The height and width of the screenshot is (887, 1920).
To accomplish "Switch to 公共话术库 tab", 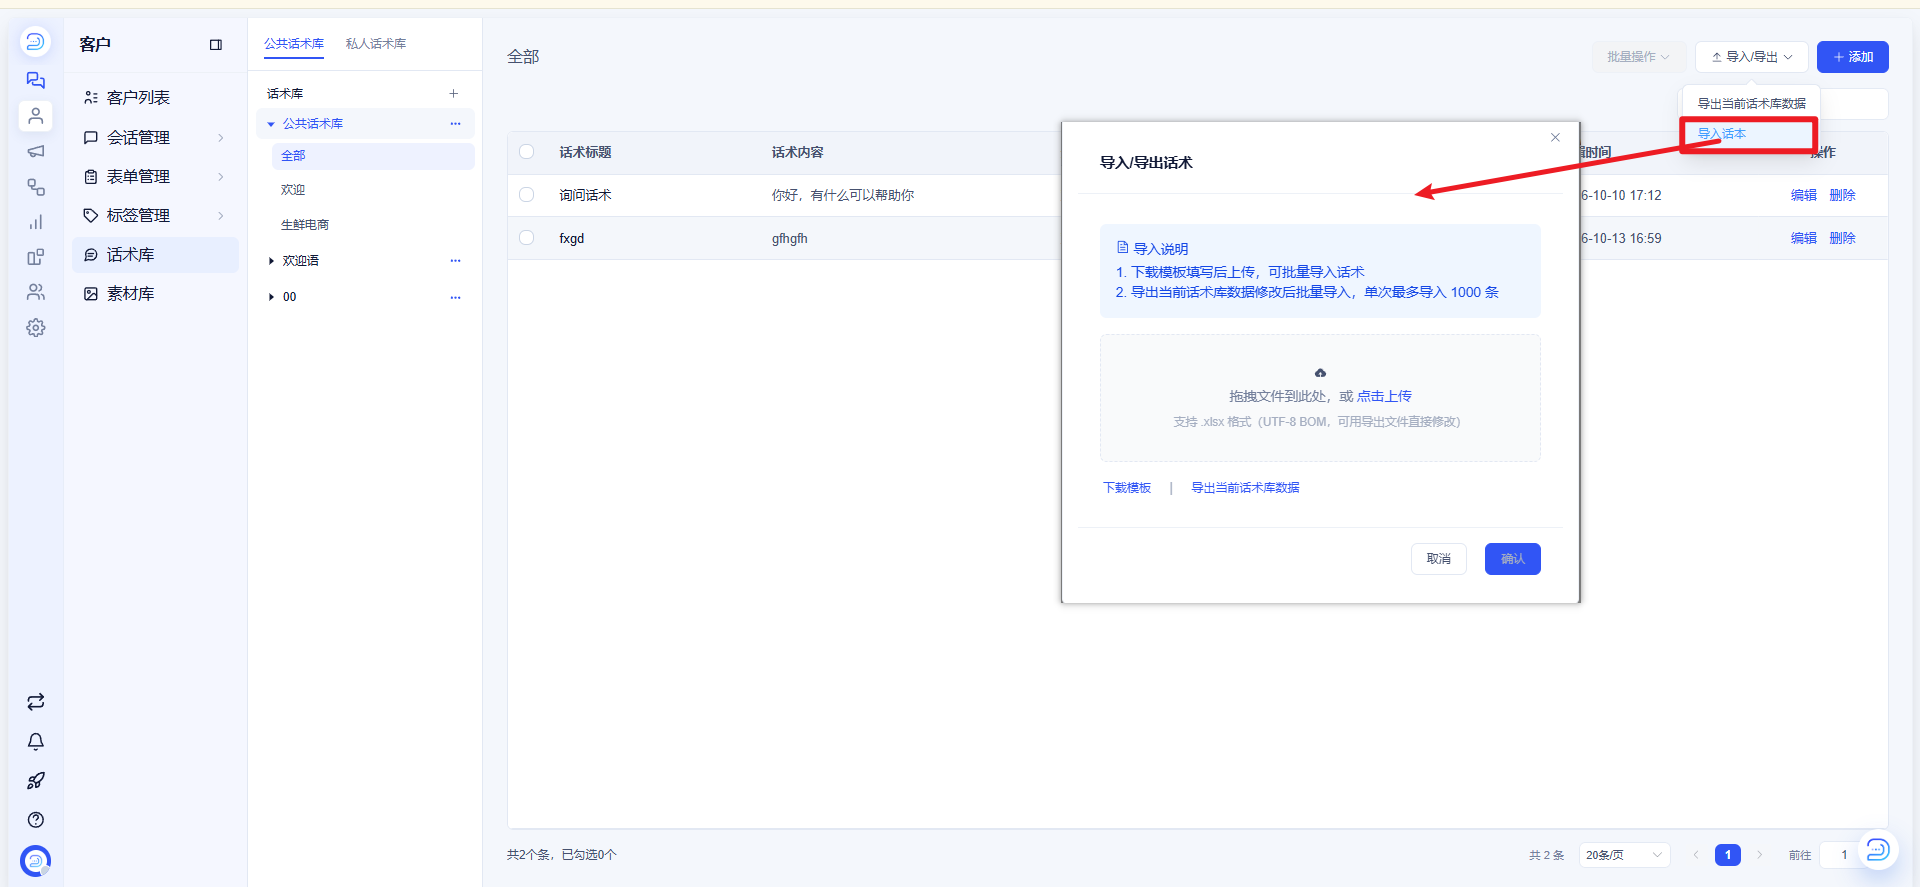I will click(x=294, y=44).
